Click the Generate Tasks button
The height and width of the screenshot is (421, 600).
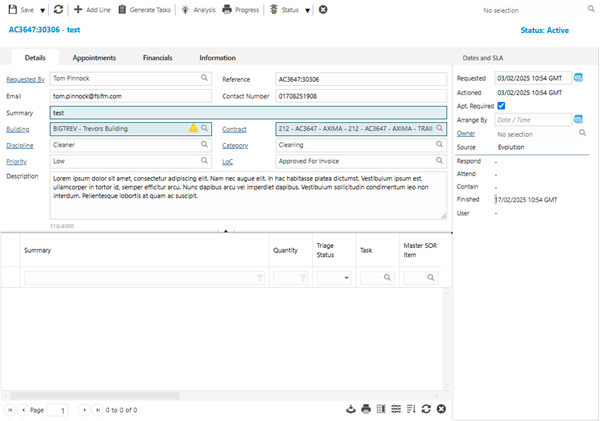[145, 9]
